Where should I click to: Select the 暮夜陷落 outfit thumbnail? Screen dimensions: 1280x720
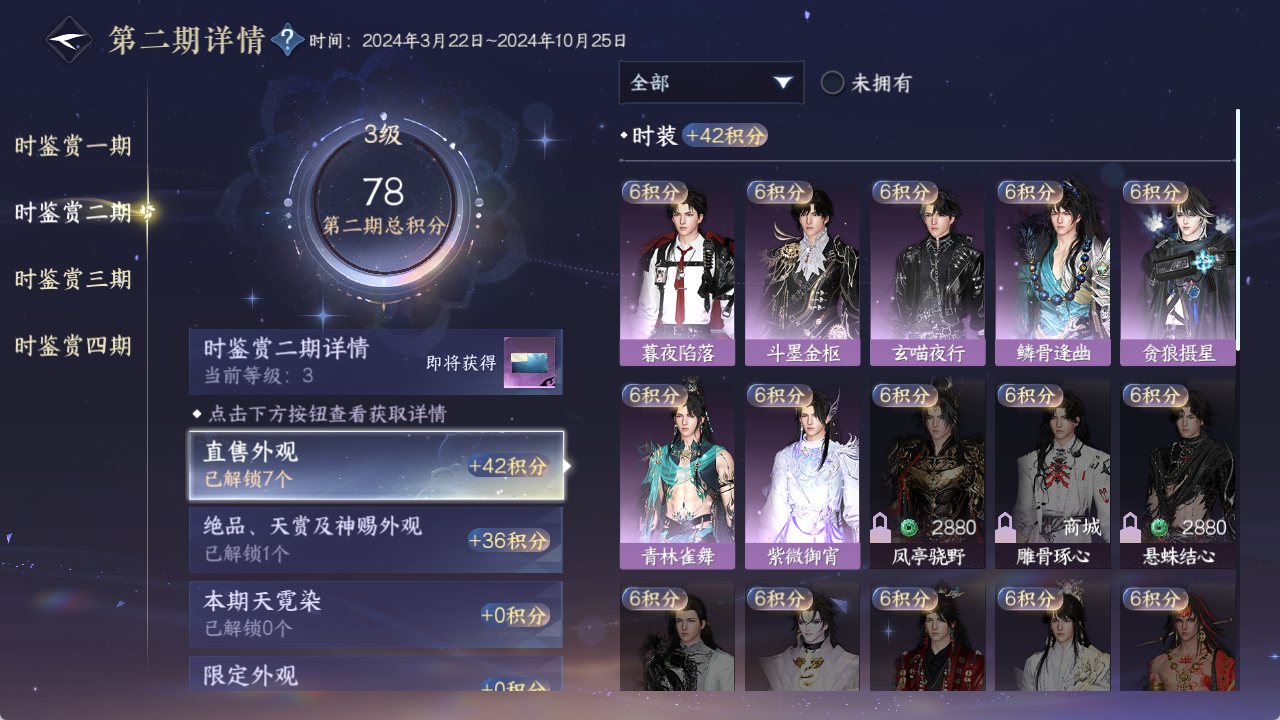(677, 273)
